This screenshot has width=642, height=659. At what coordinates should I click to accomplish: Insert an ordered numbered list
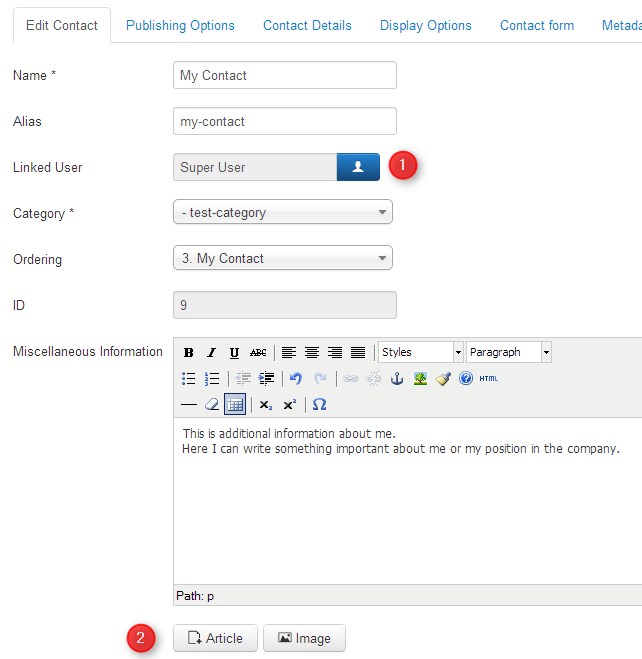tap(212, 379)
